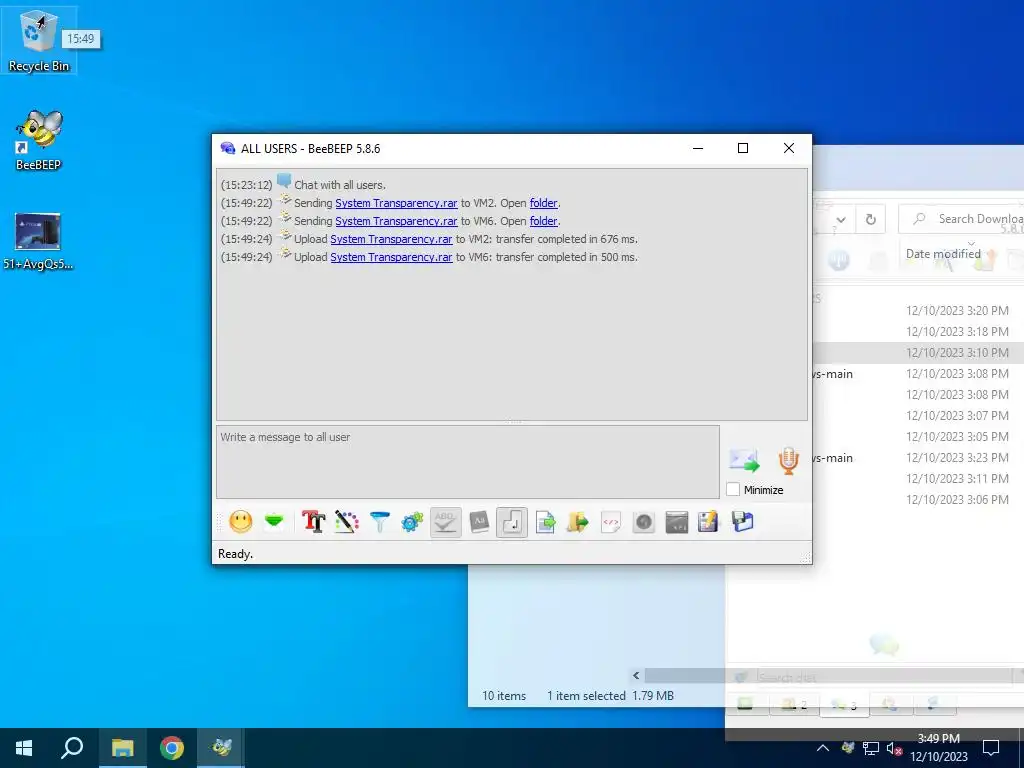Click the grey circular toolbar icon
Viewport: 1024px width, 768px height.
[644, 522]
